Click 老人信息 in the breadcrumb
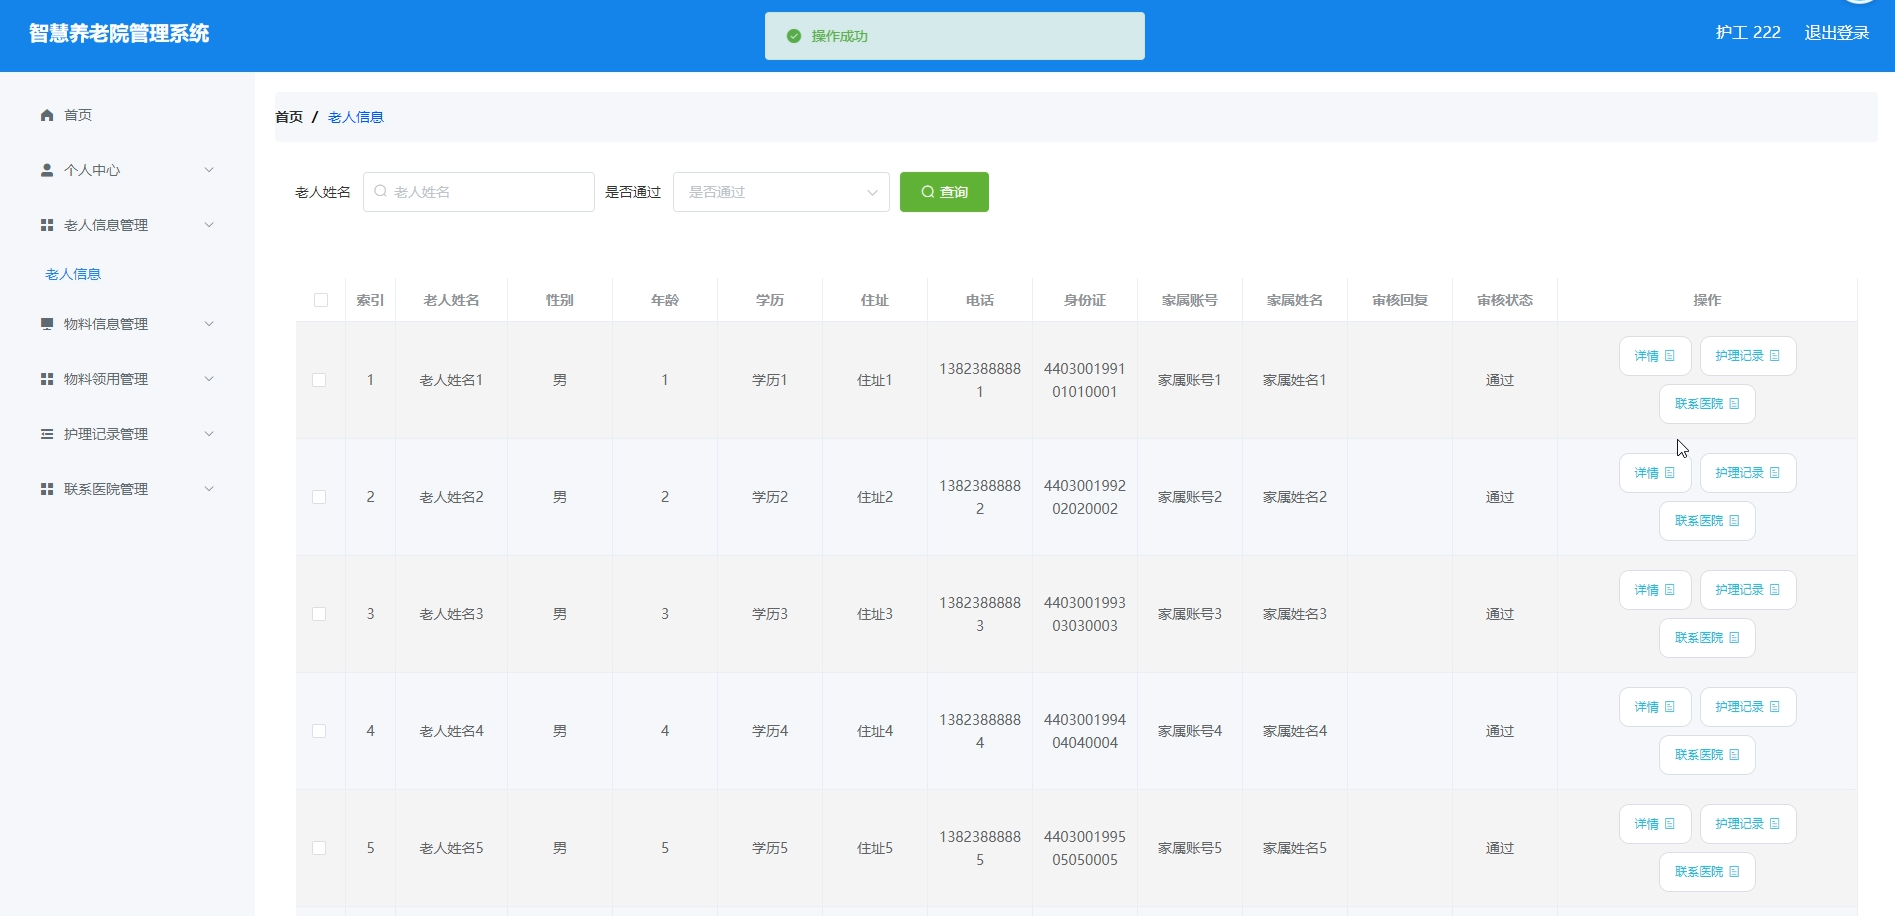Screen dimensions: 1895x916 pyautogui.click(x=356, y=117)
